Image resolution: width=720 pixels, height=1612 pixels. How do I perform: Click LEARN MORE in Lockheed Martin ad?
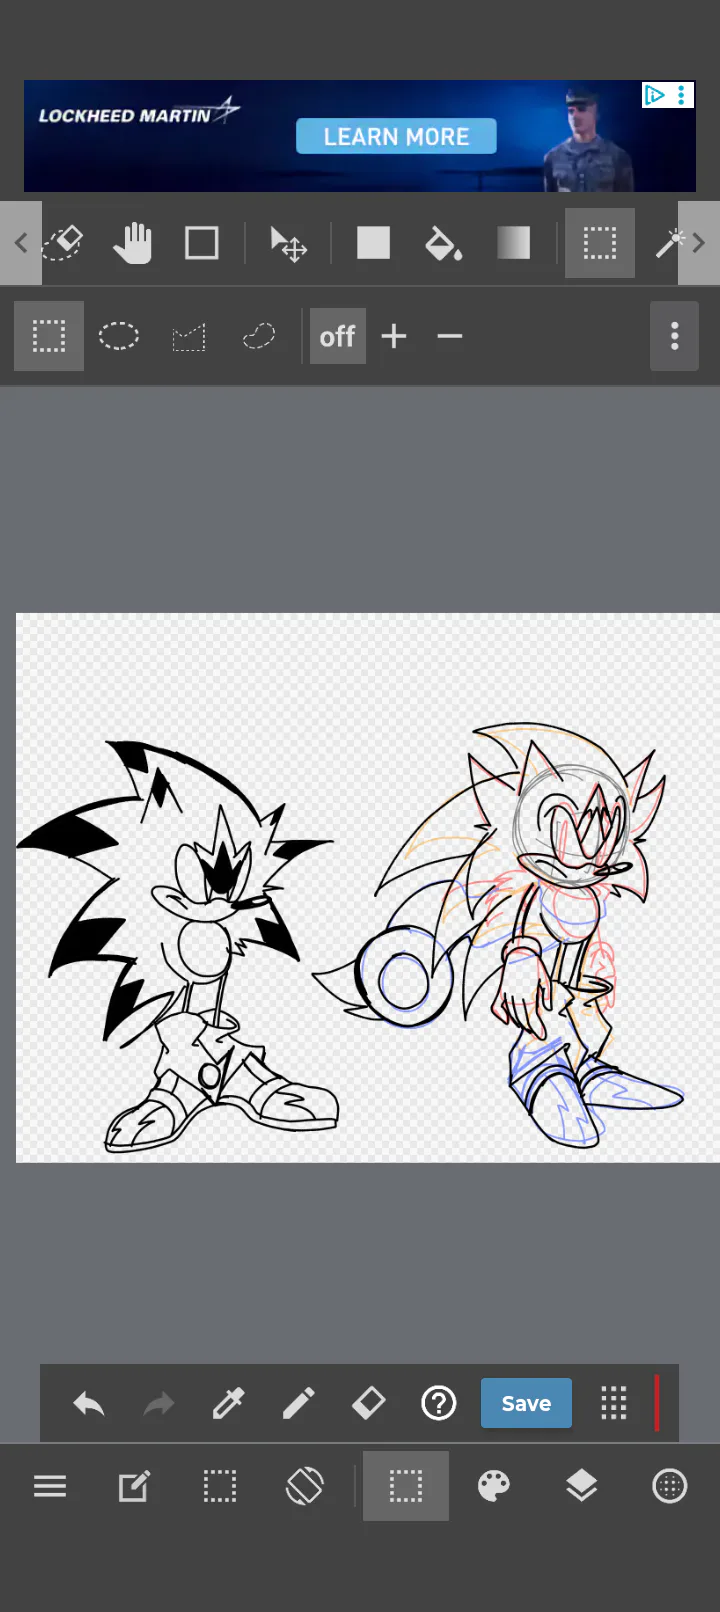pyautogui.click(x=396, y=136)
